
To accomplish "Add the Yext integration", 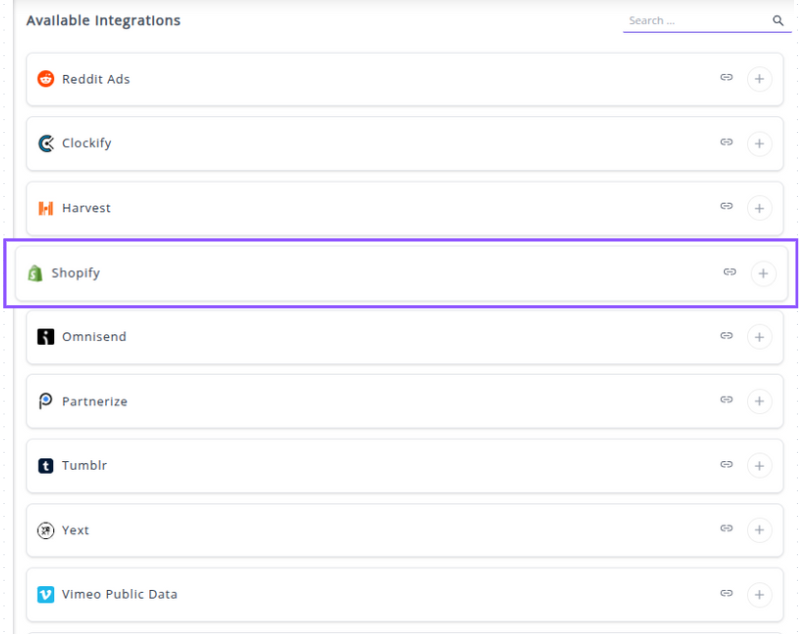I will point(759,530).
